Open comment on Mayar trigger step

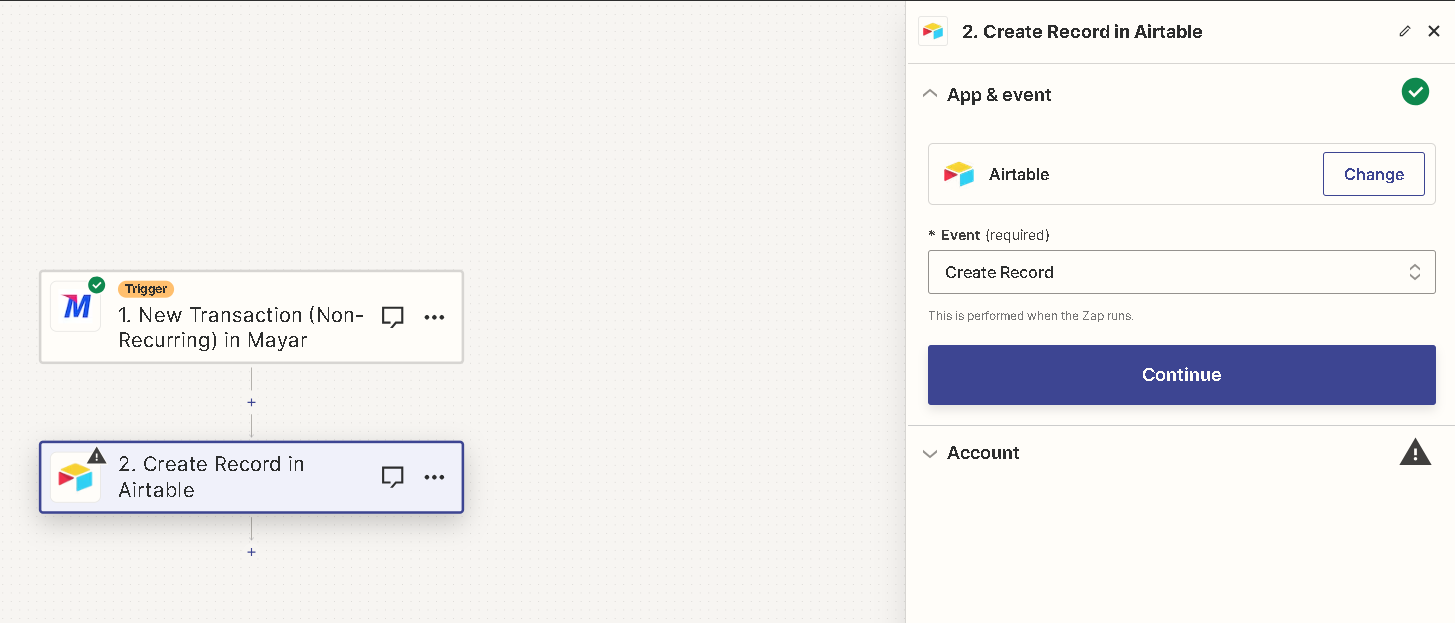pos(393,317)
